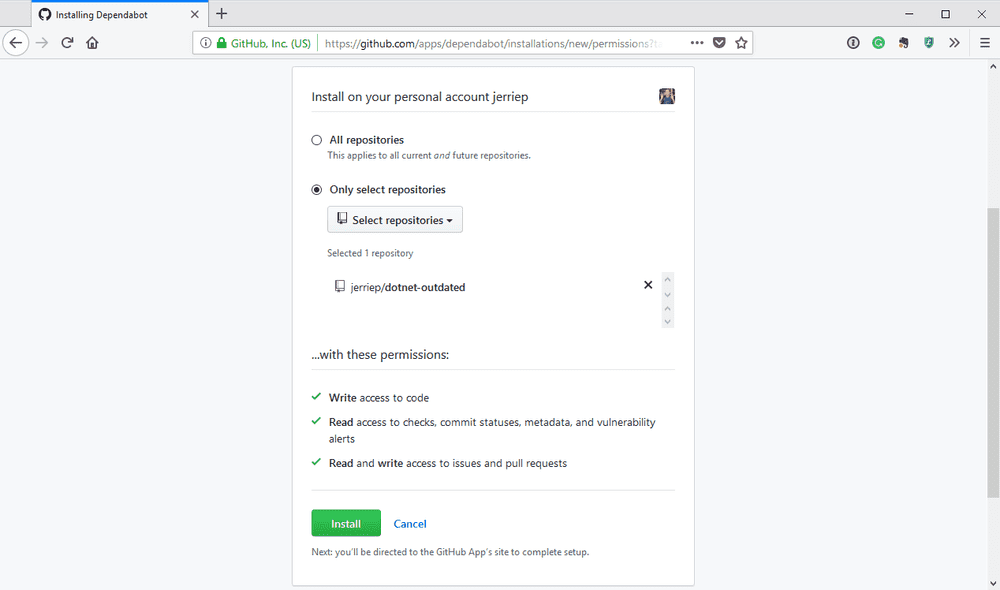Click the Save to Pocket icon
1000x590 pixels.
pos(719,43)
